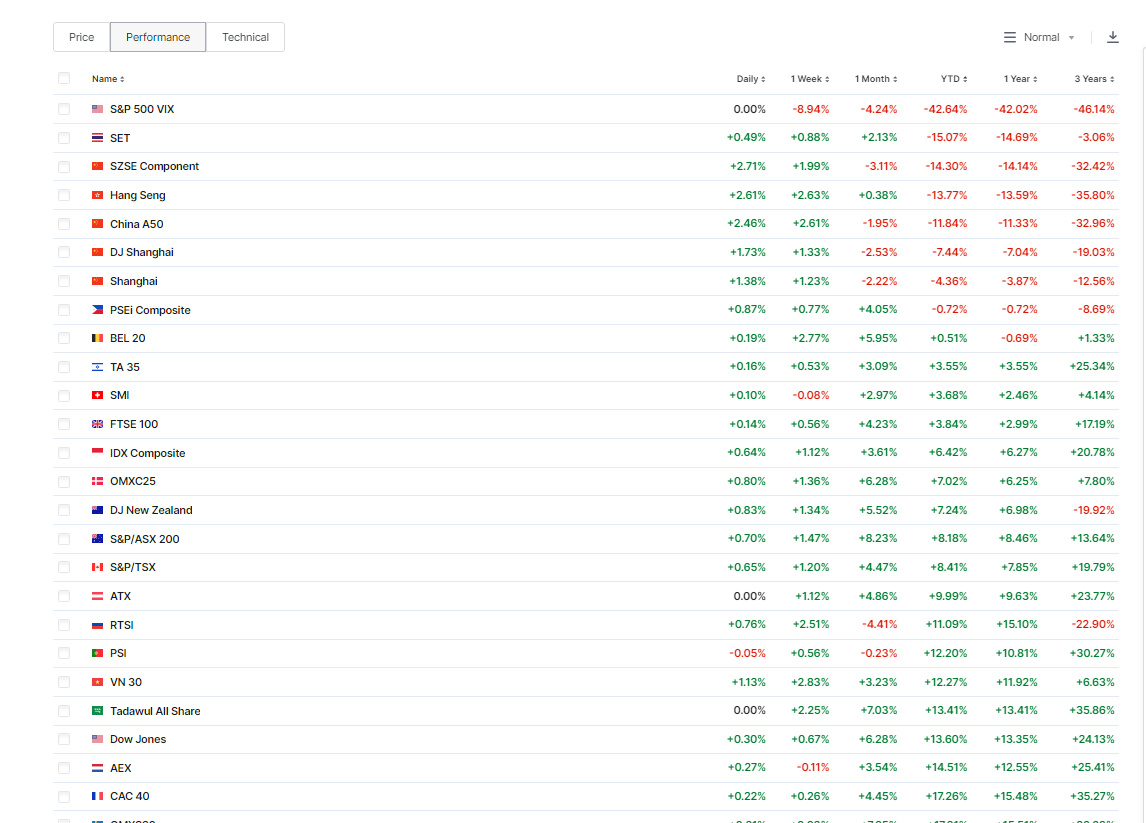Click the UK flag beside FTSE 100
This screenshot has height=823, width=1146.
pyautogui.click(x=97, y=424)
